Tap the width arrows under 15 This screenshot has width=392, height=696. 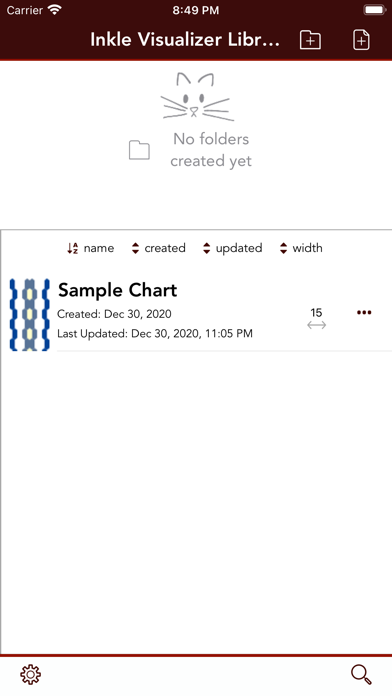click(317, 325)
